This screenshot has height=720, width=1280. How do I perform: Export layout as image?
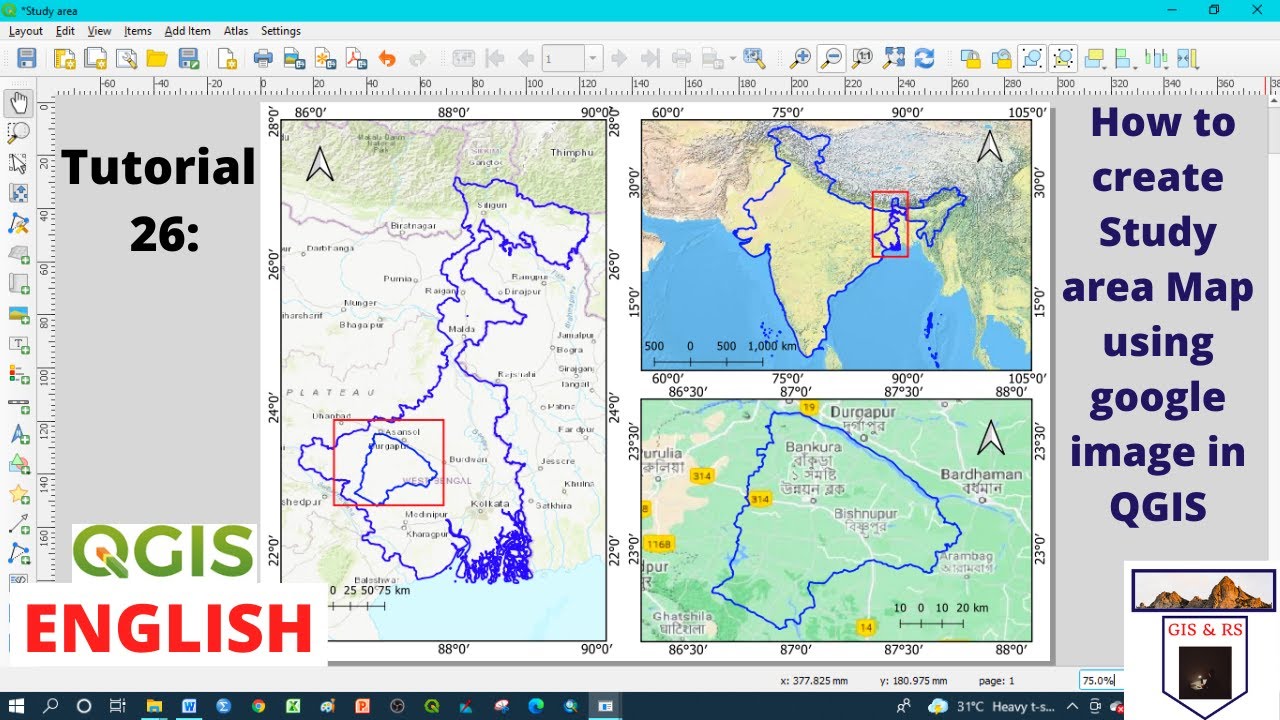coord(294,58)
